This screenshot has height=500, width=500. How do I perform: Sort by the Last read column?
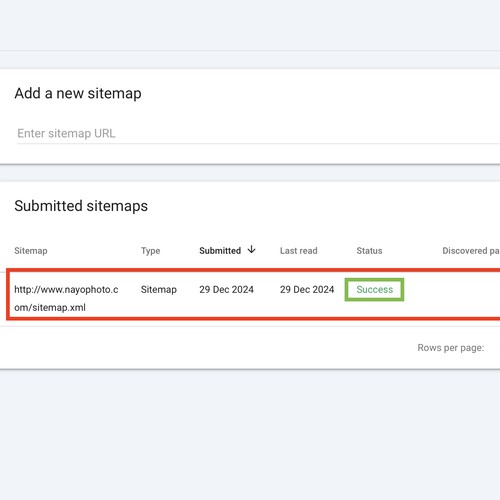[x=298, y=251]
